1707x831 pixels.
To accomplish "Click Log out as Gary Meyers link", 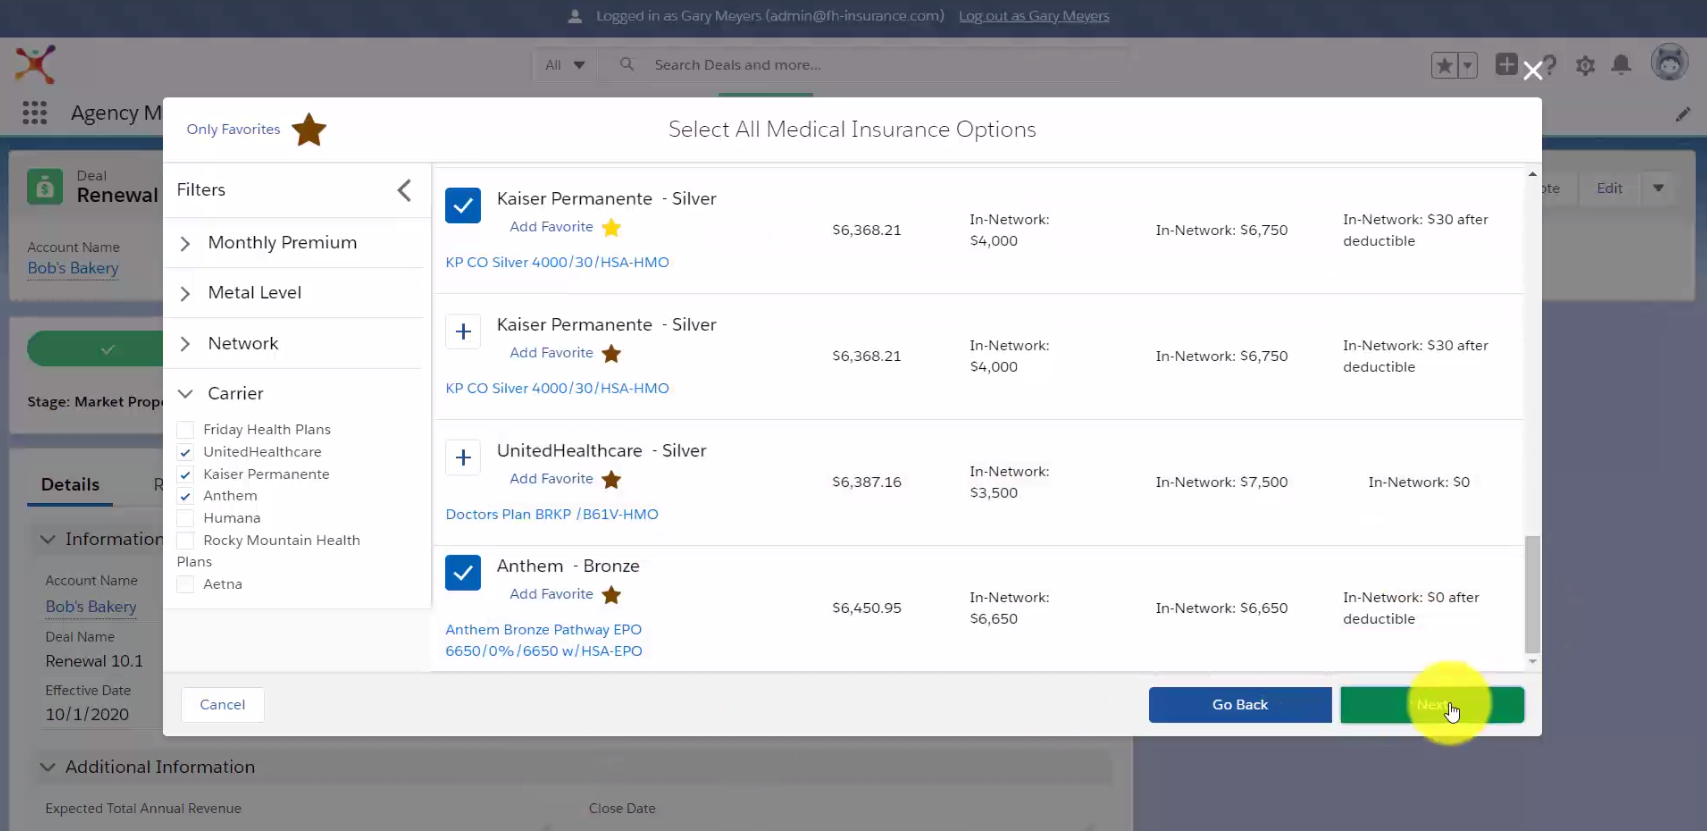I will [1034, 16].
